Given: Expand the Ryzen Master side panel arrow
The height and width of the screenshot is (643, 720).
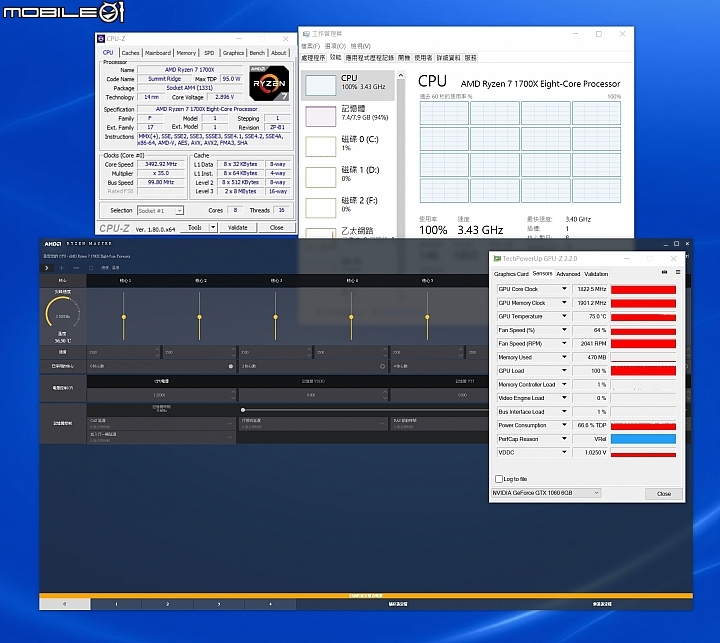Looking at the screenshot, I should [x=46, y=267].
